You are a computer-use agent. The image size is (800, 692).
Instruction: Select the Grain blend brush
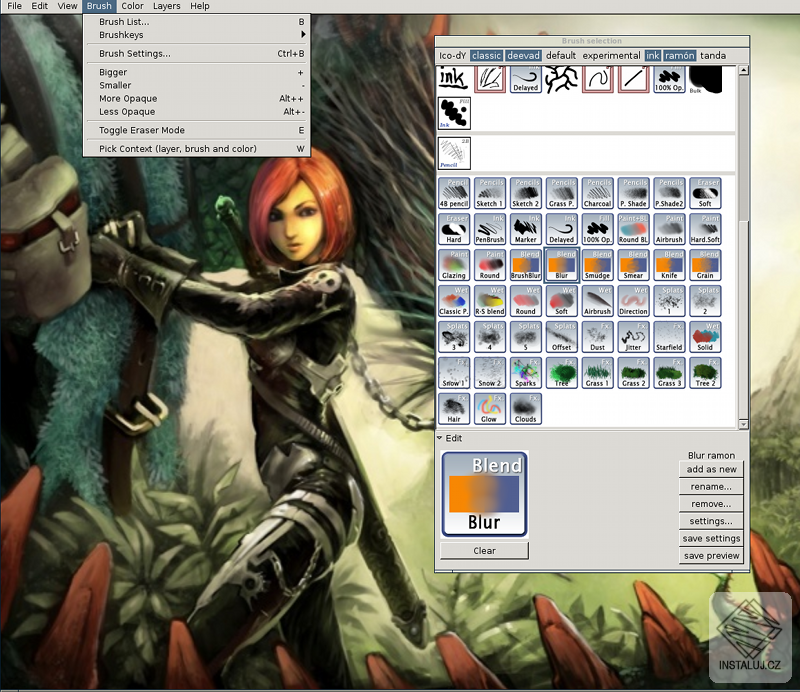pyautogui.click(x=705, y=265)
